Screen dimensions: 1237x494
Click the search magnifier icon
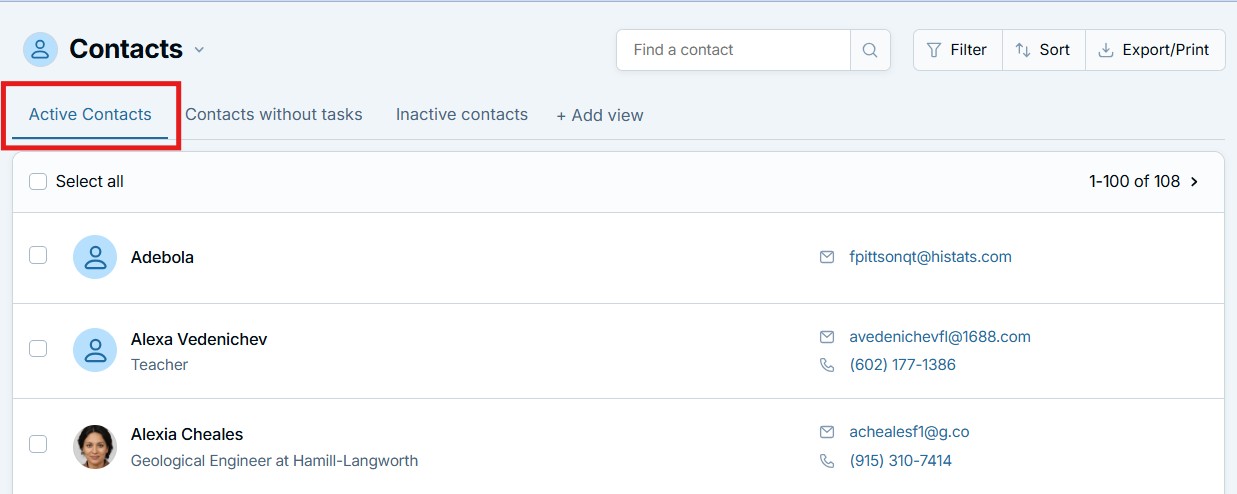(x=870, y=50)
